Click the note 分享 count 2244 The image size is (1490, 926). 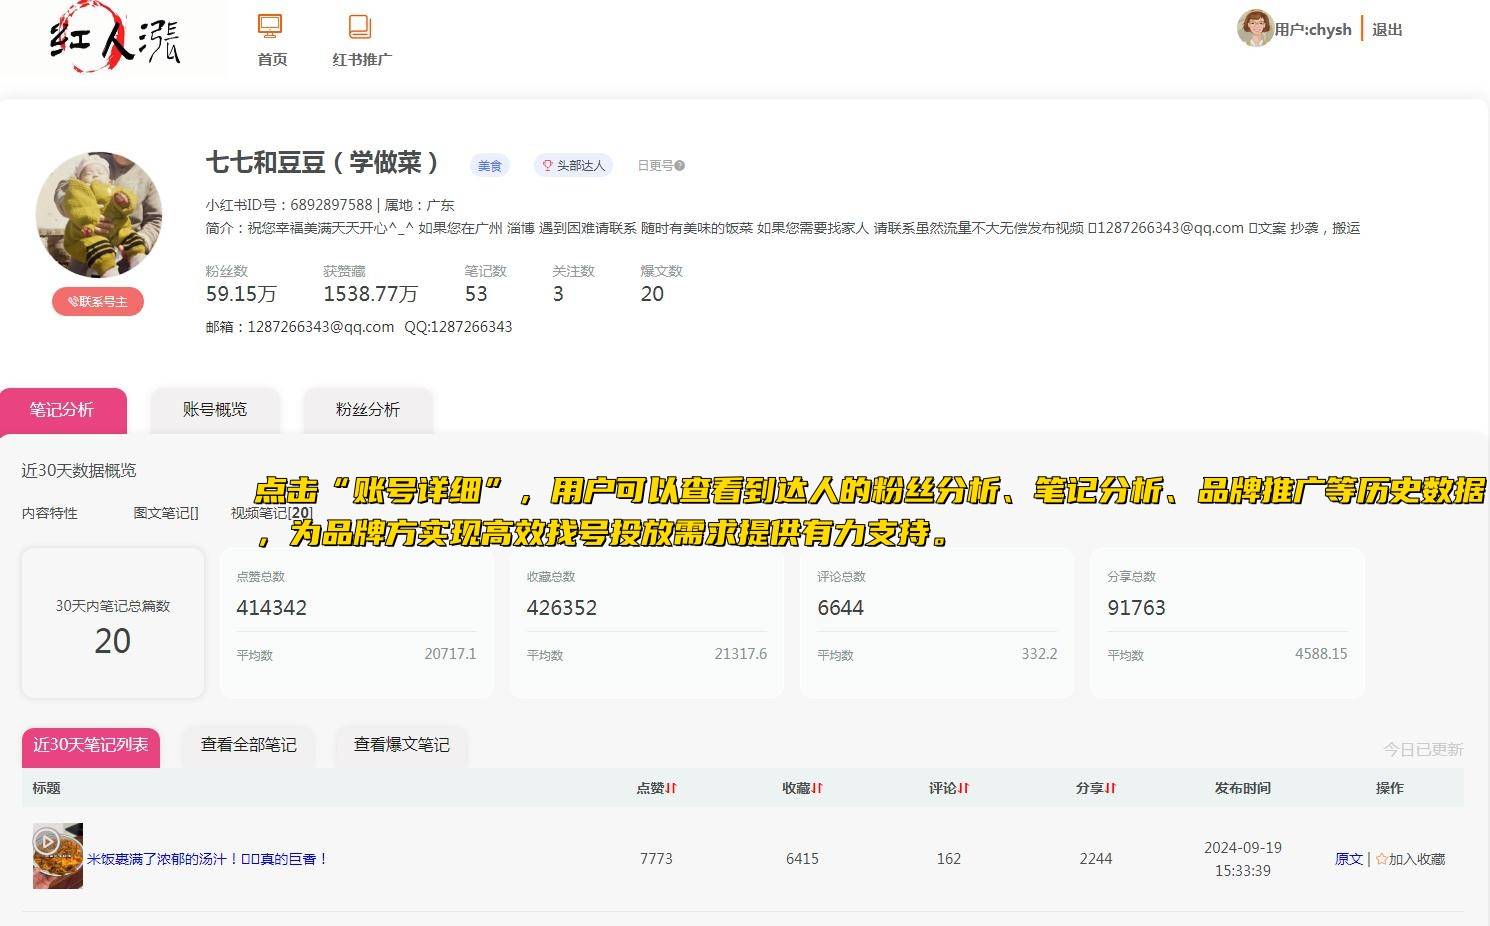(x=1096, y=859)
